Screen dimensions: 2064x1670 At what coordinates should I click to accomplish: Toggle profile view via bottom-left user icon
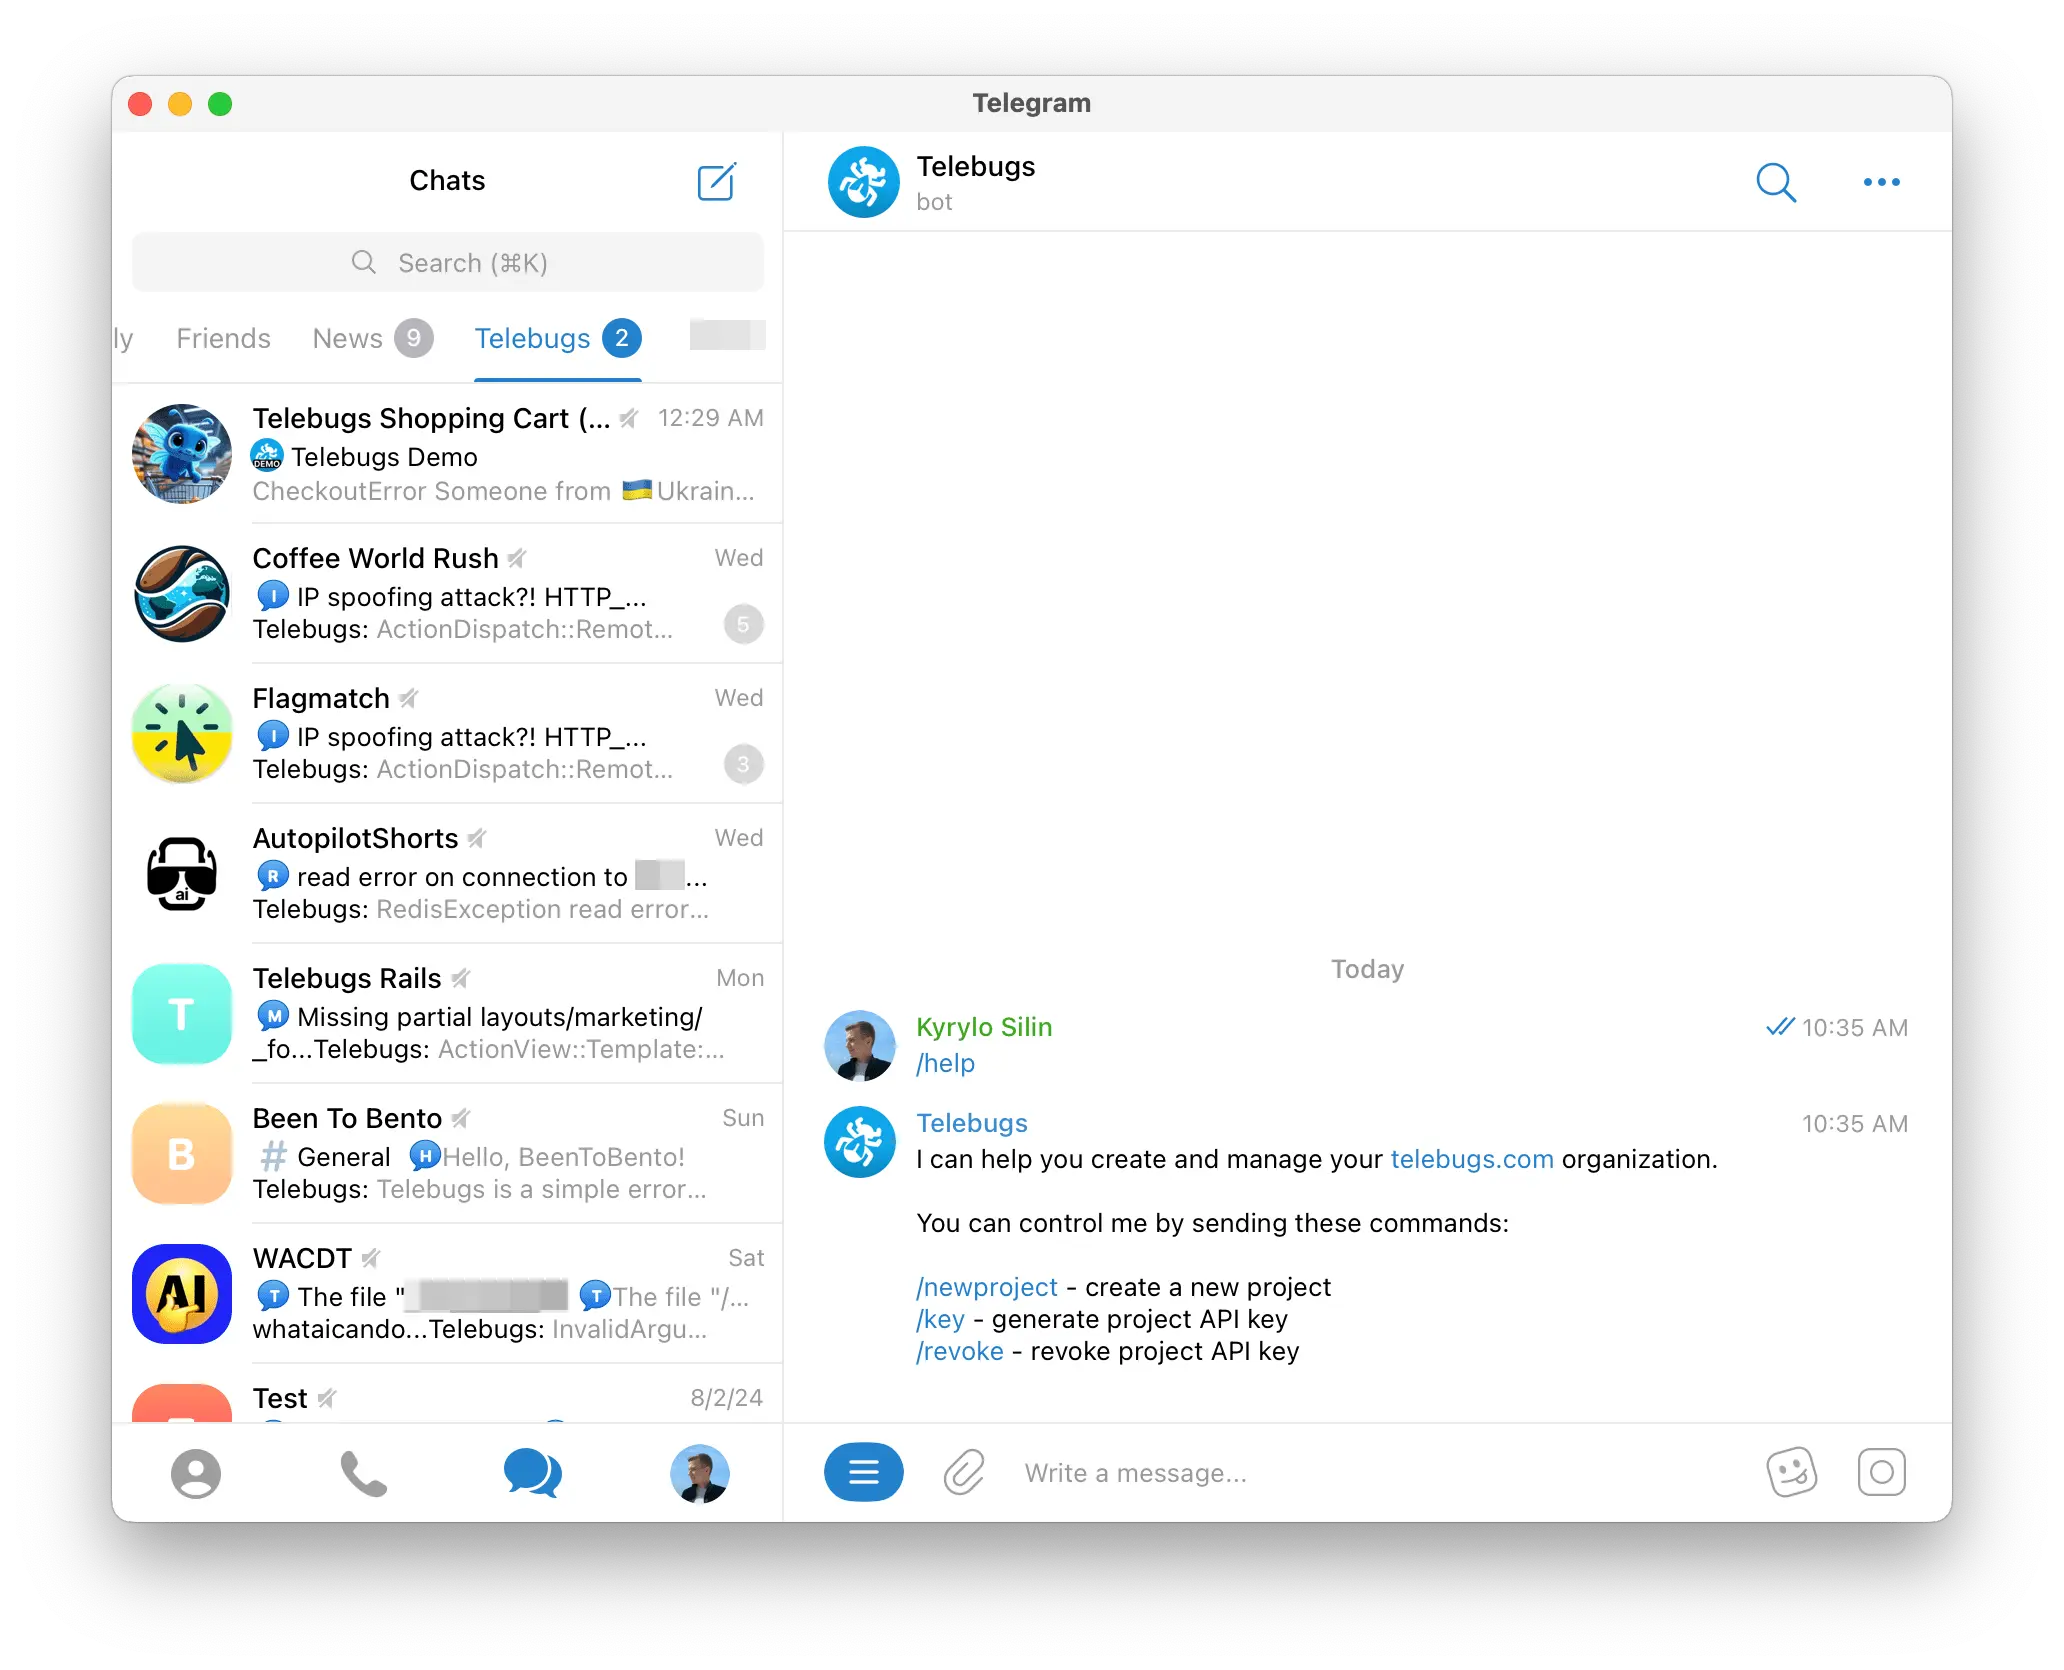(x=198, y=1472)
